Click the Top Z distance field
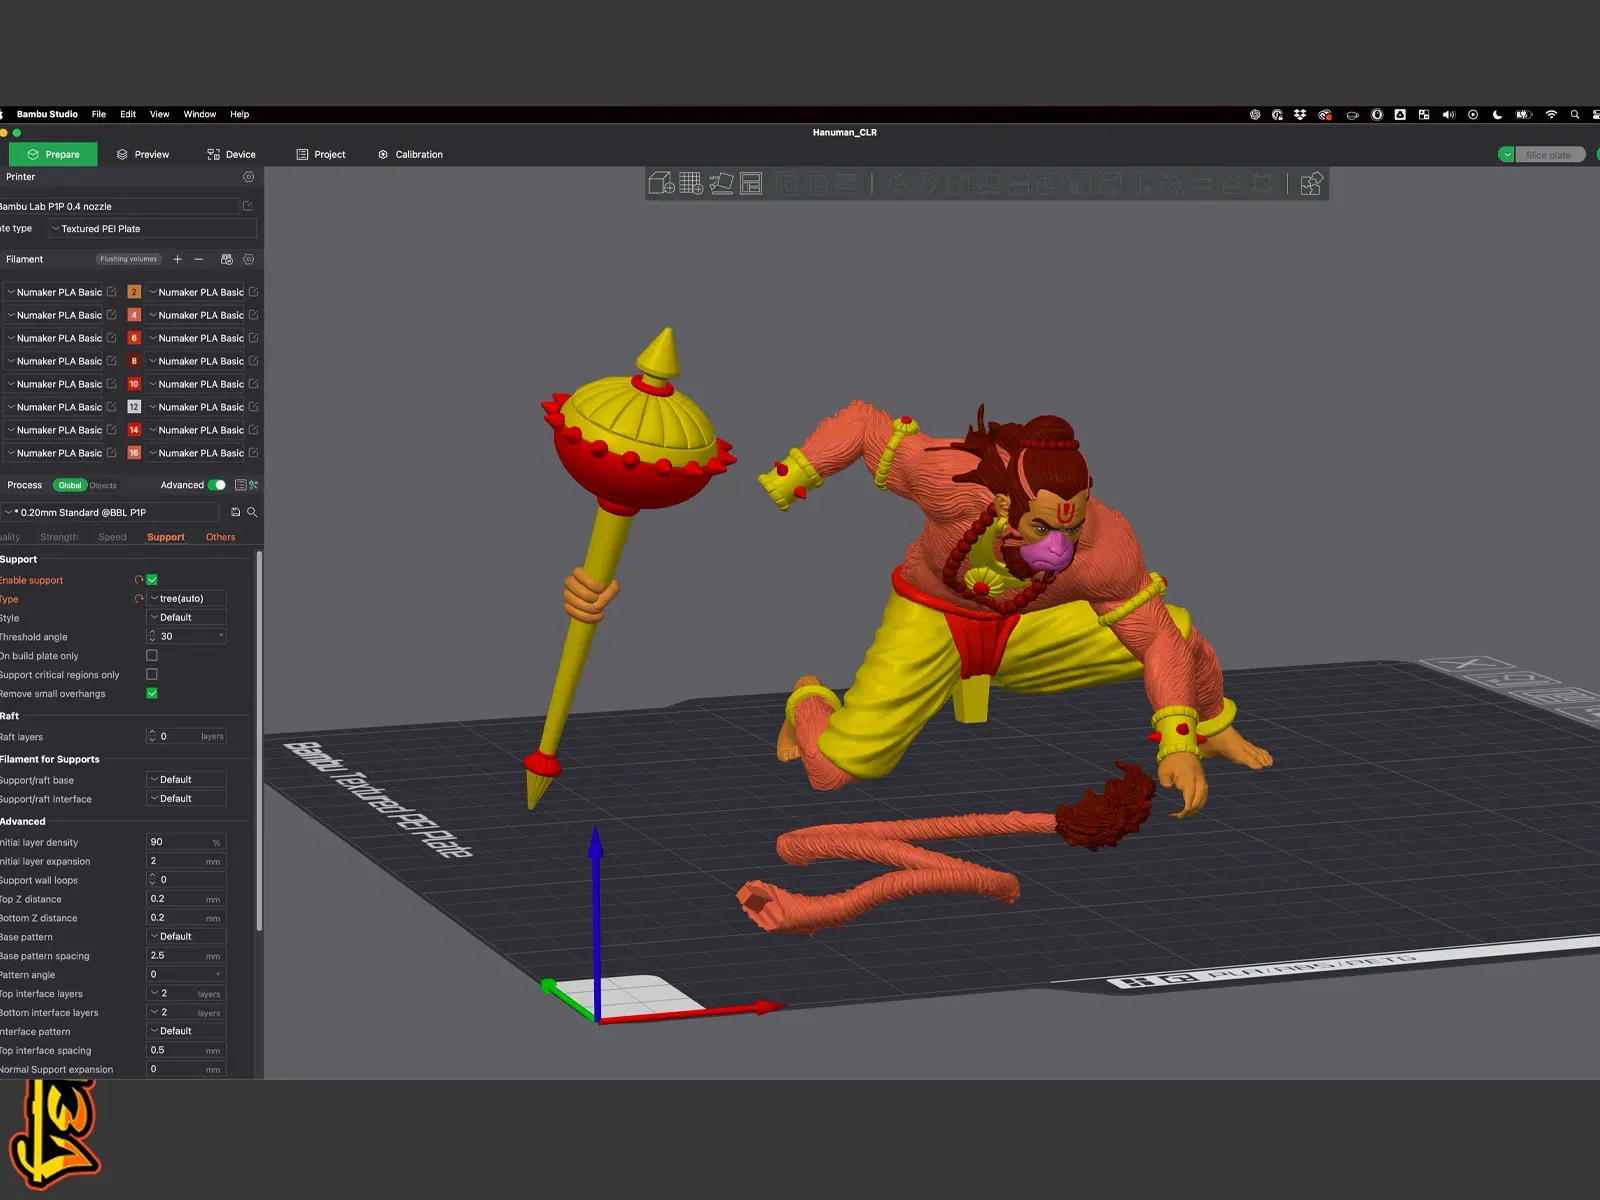Viewport: 1600px width, 1200px height. (186, 898)
